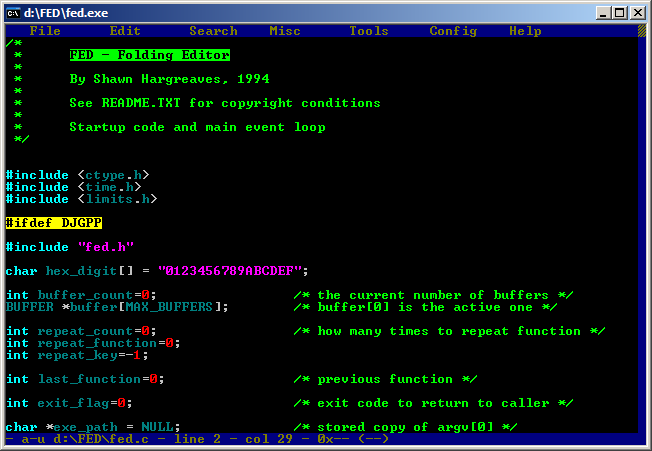Open the Misc menu
Viewport: 652px width, 451px height.
coord(285,31)
